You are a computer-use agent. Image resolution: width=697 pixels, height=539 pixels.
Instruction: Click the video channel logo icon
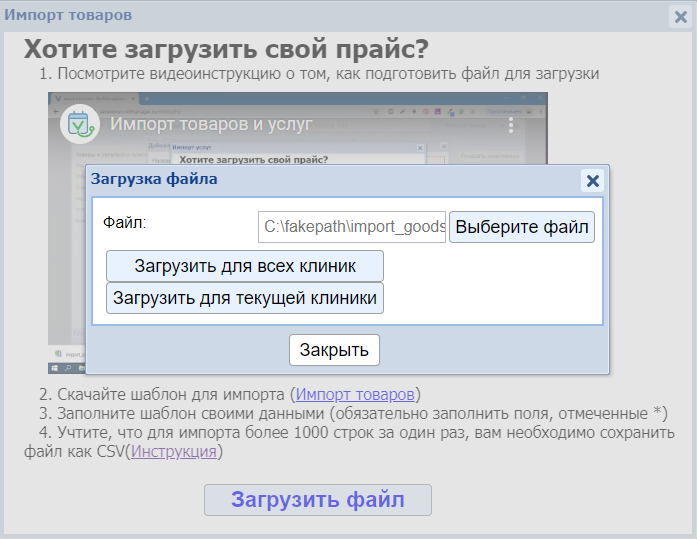click(x=78, y=124)
